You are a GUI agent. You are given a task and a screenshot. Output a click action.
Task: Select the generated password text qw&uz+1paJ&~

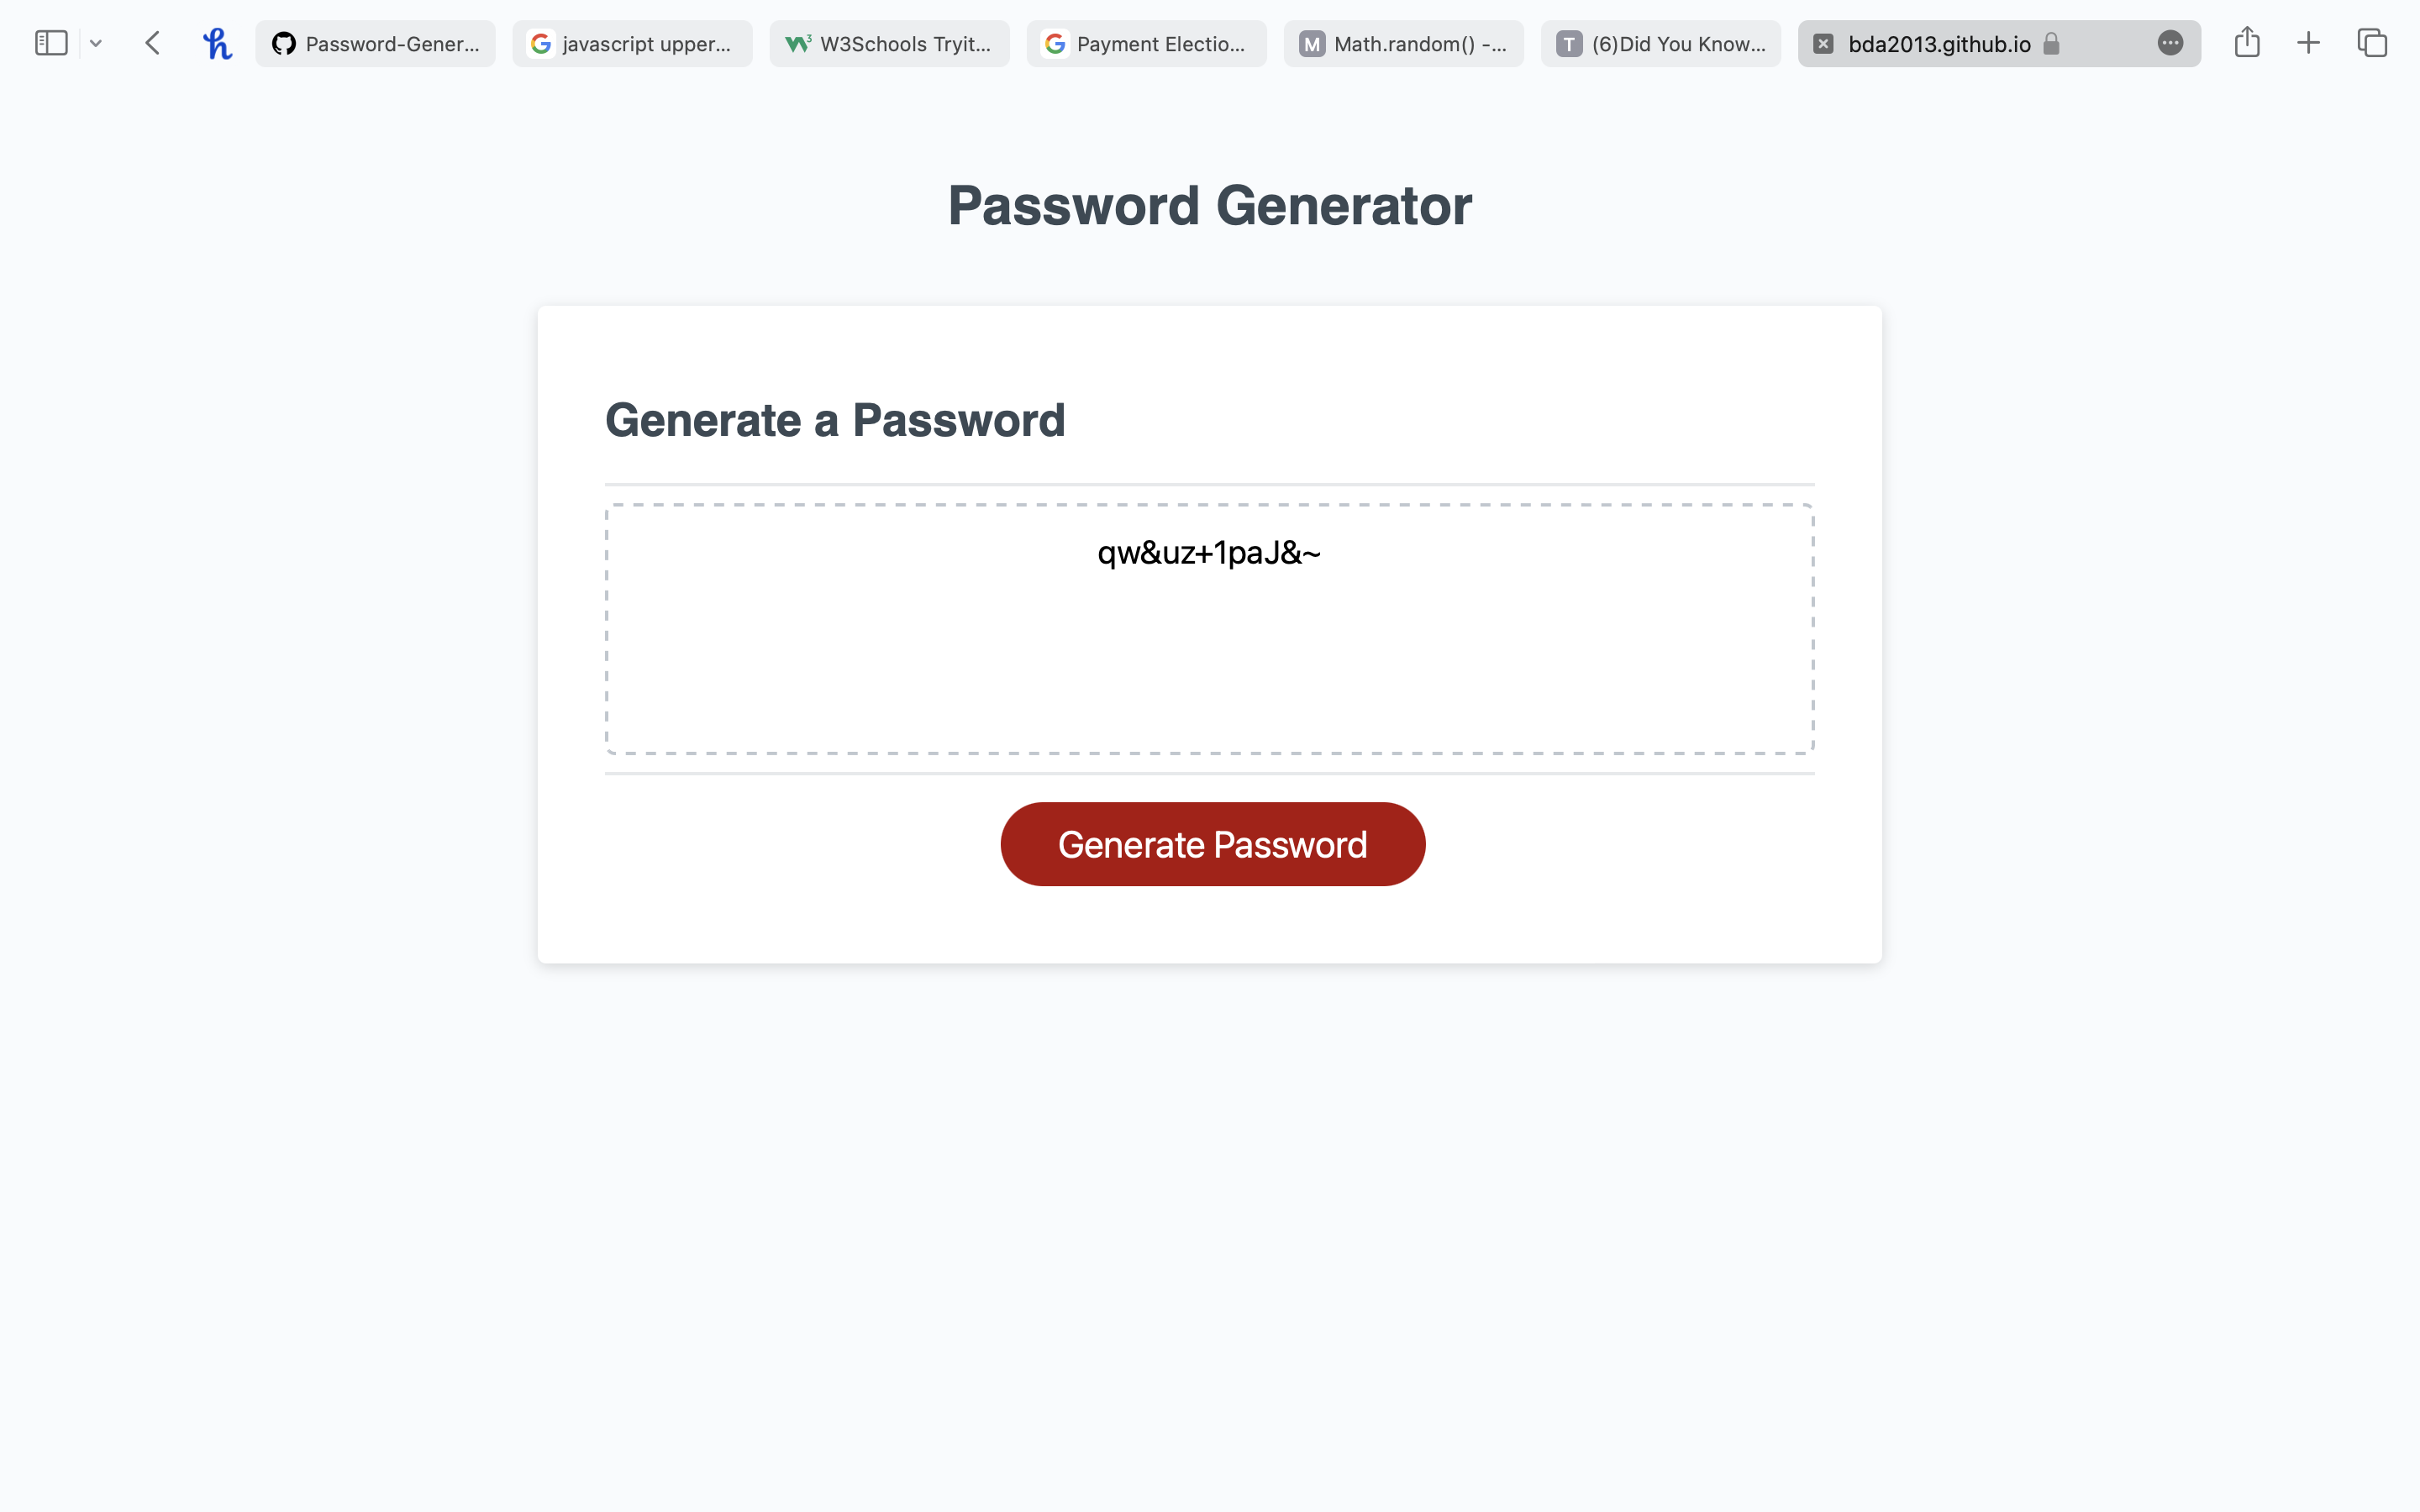pyautogui.click(x=1208, y=552)
